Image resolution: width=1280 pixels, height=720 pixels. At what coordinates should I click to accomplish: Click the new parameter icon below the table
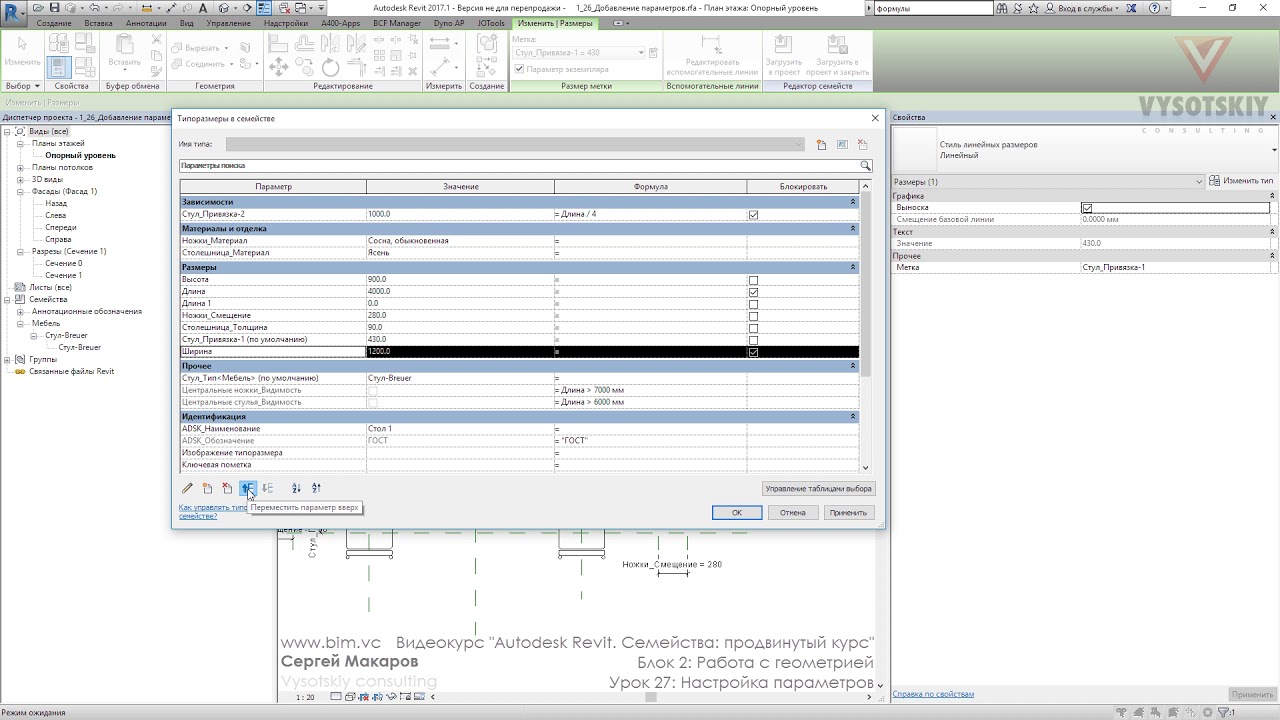click(x=207, y=488)
